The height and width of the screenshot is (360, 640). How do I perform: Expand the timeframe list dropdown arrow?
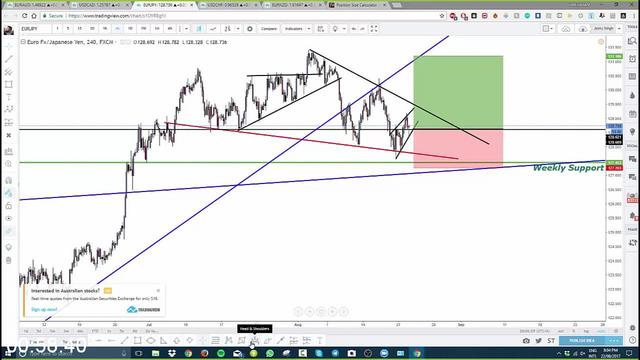187,29
